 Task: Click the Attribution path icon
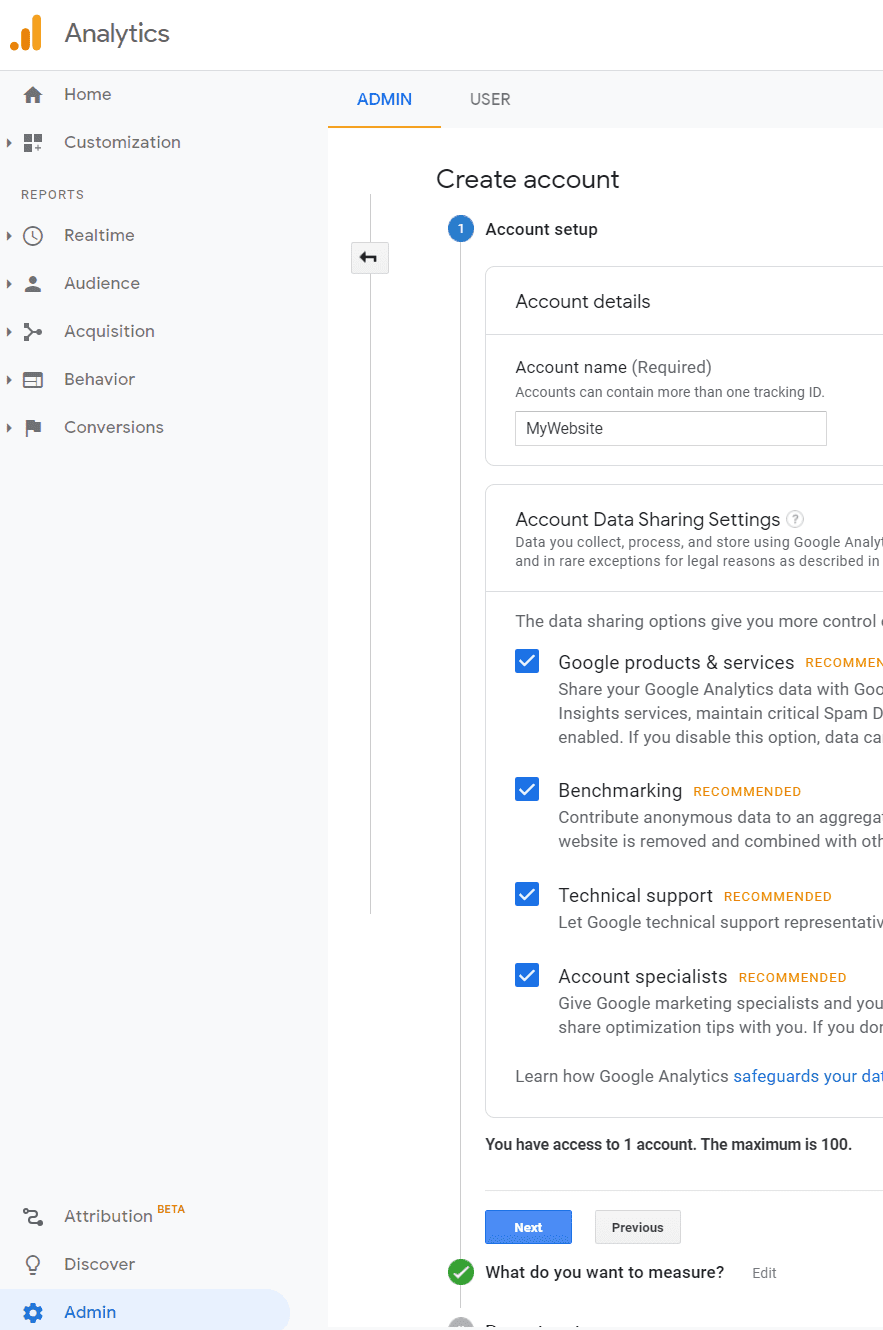click(x=33, y=1217)
